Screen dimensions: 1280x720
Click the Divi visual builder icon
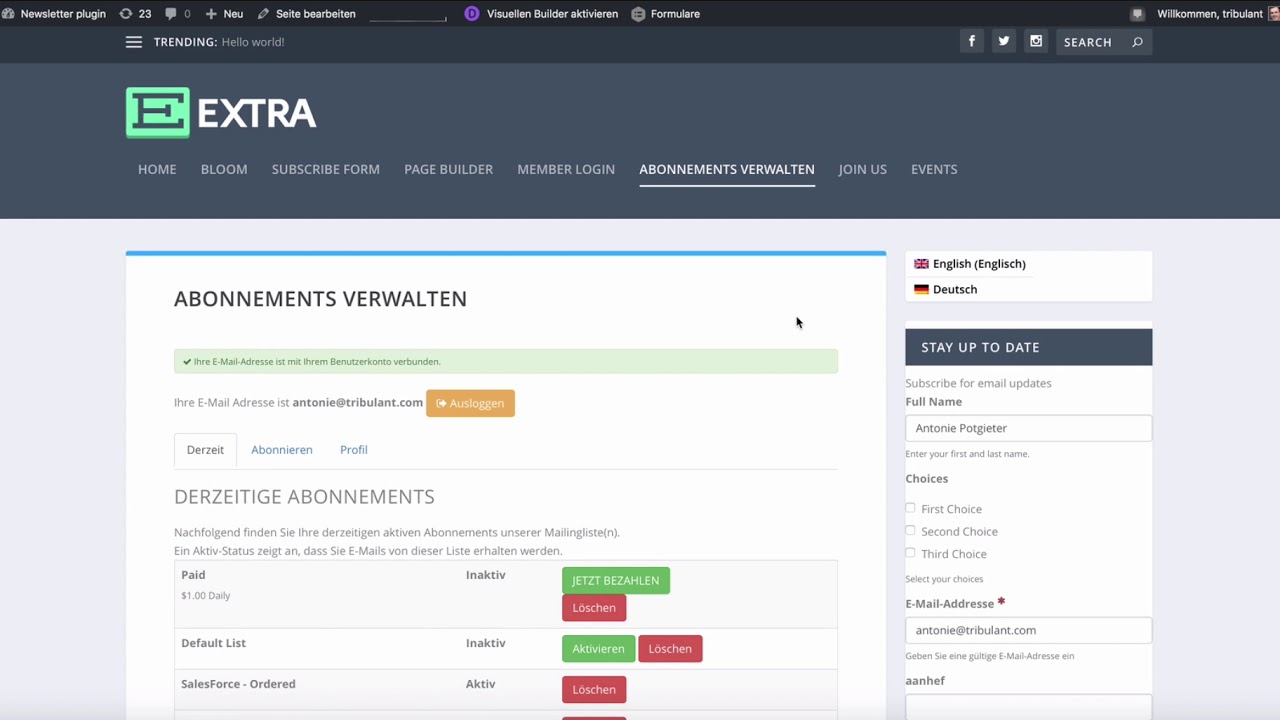[472, 14]
